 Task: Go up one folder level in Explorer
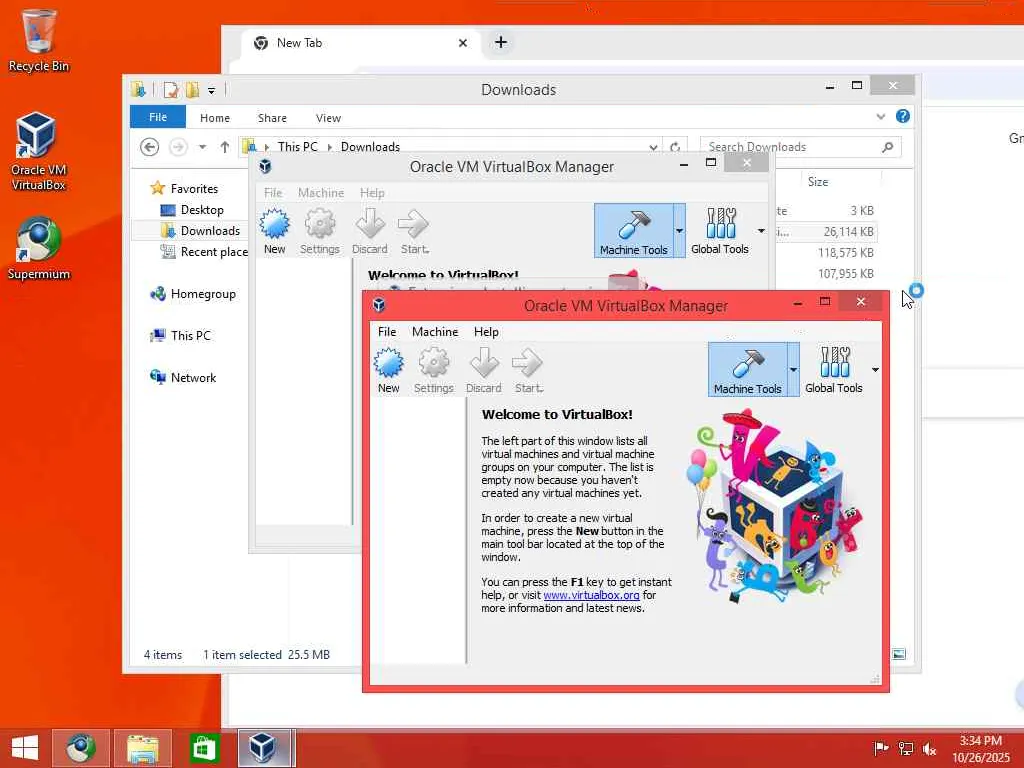tap(225, 147)
